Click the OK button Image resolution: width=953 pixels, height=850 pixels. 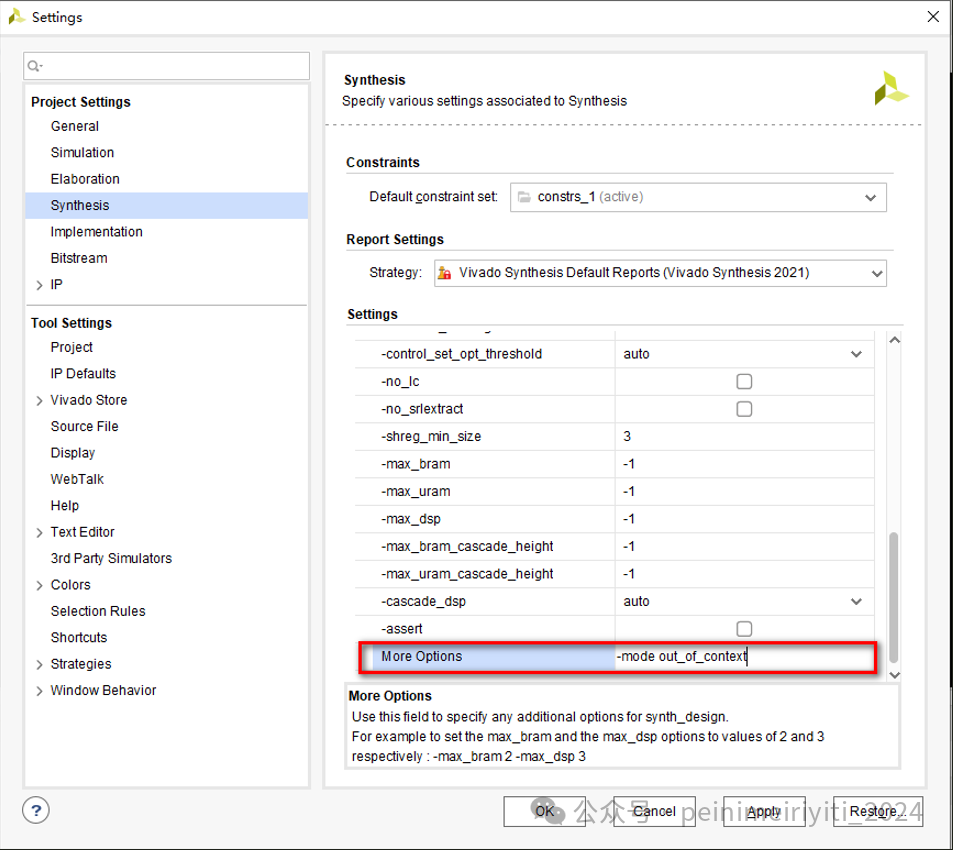545,812
